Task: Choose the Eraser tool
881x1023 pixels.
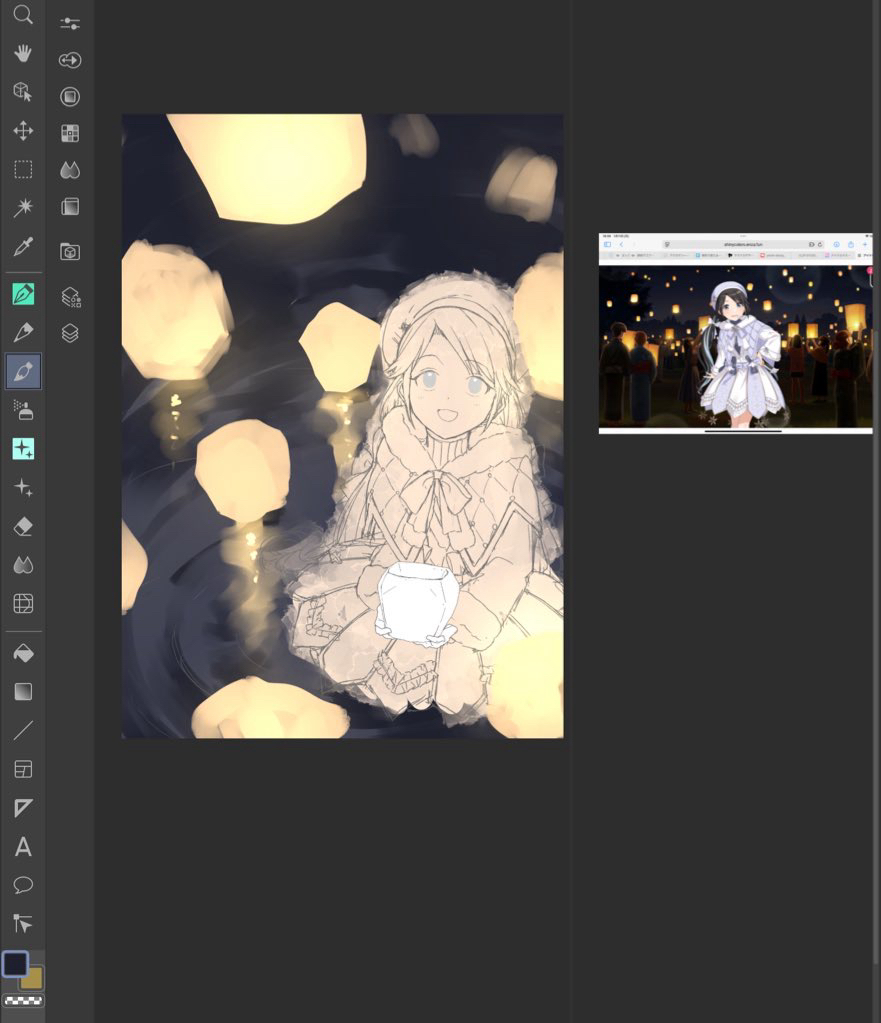Action: click(x=22, y=526)
